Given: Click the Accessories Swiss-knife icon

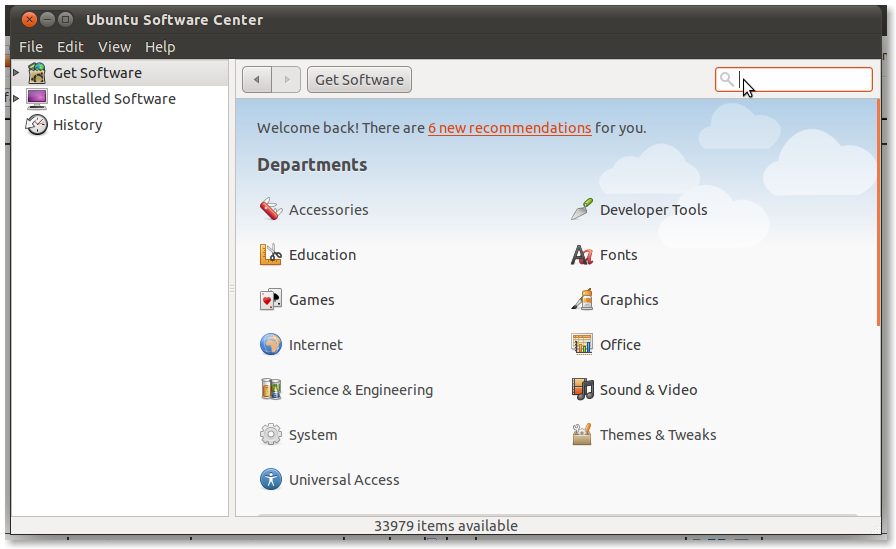Looking at the screenshot, I should (x=271, y=210).
